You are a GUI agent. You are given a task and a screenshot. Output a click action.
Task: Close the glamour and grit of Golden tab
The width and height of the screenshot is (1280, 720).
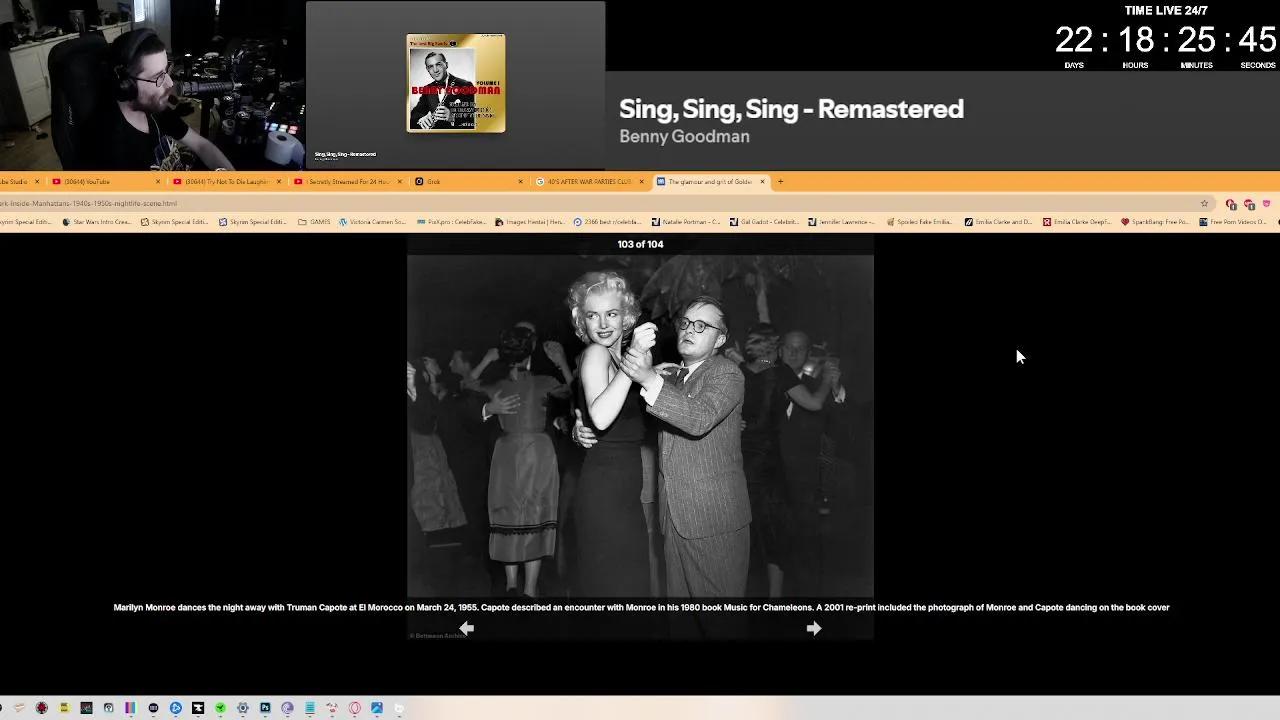pyautogui.click(x=762, y=181)
